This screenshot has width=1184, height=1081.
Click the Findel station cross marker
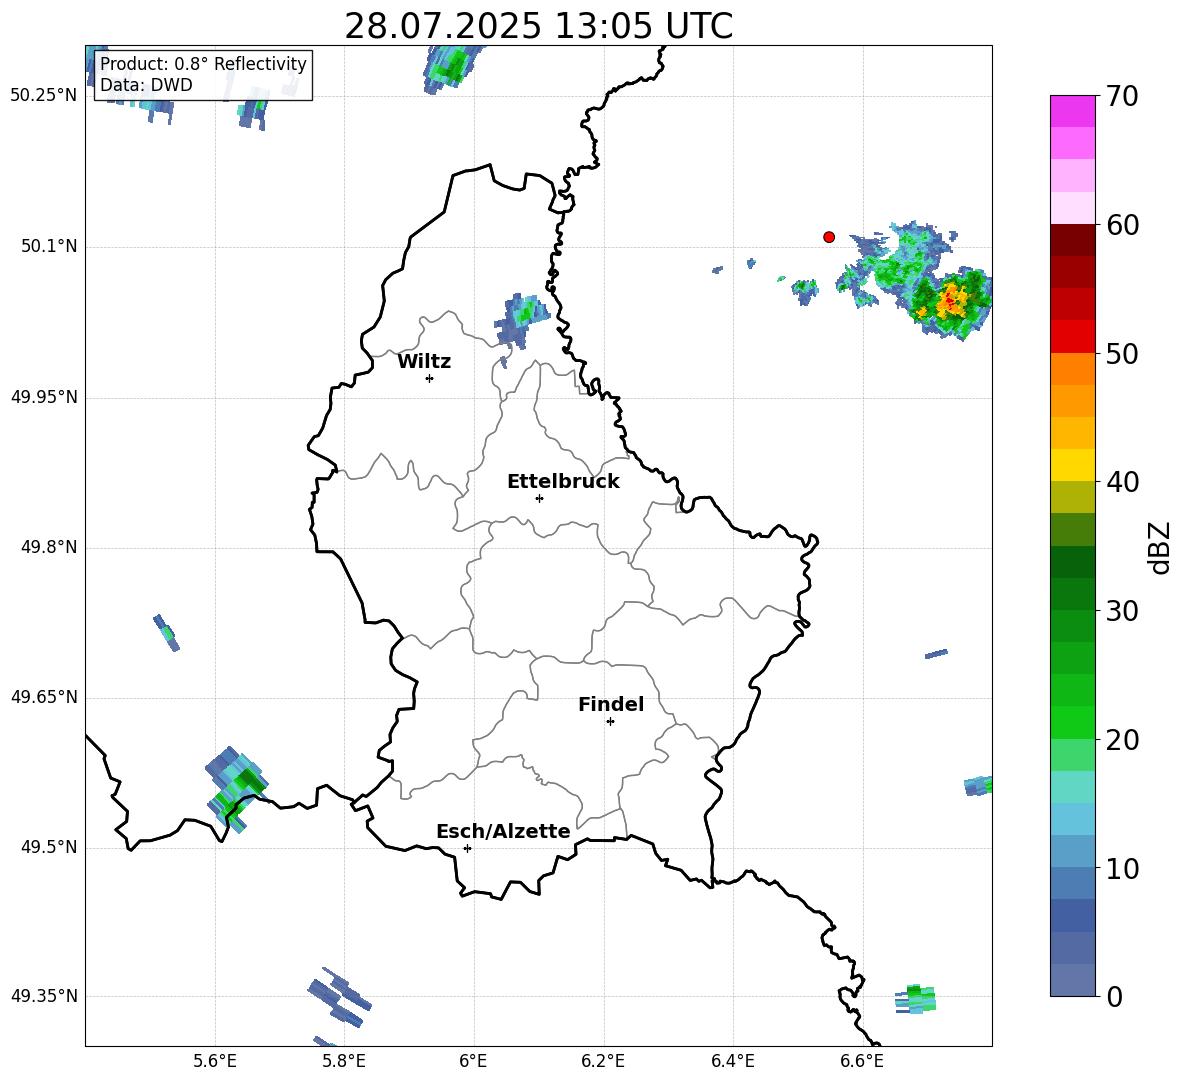[x=610, y=722]
